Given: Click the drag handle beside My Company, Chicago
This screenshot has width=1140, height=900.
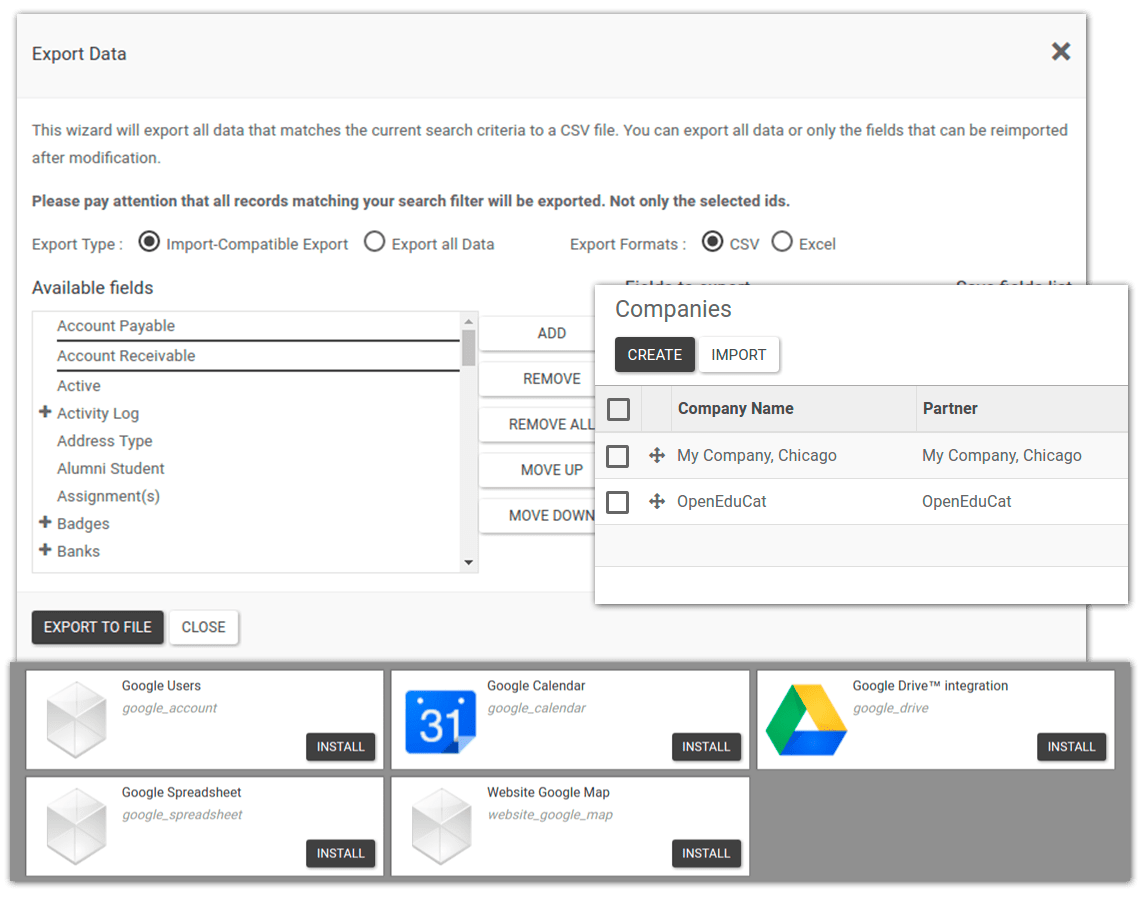Looking at the screenshot, I should [x=656, y=456].
